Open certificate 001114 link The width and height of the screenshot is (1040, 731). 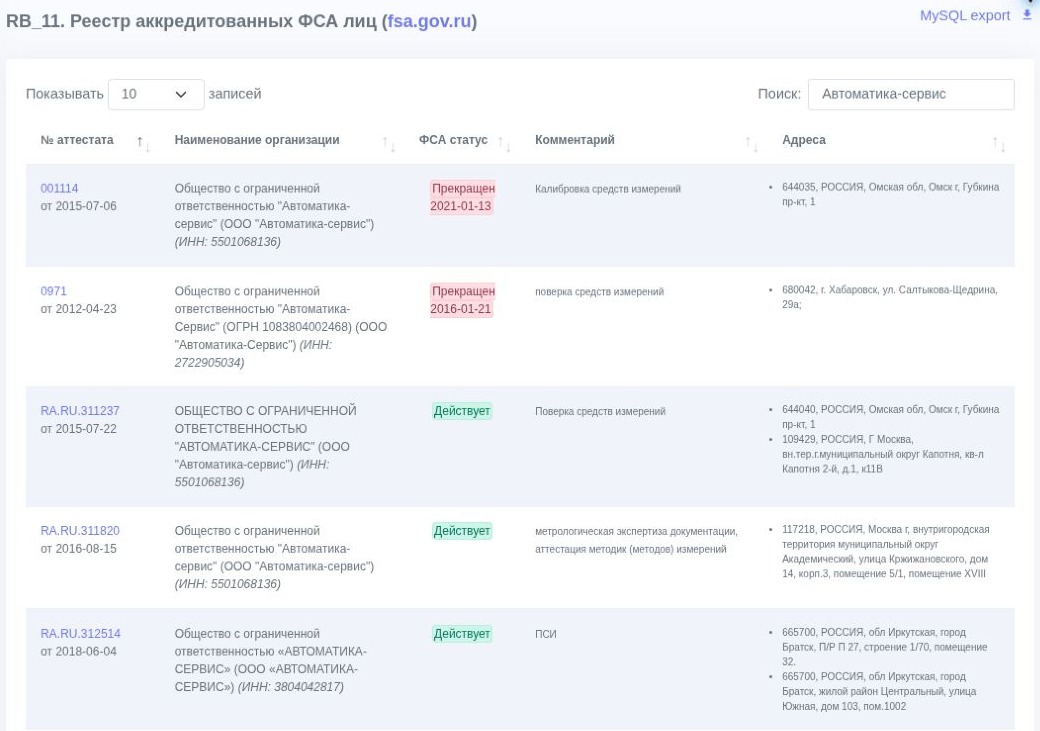[59, 188]
